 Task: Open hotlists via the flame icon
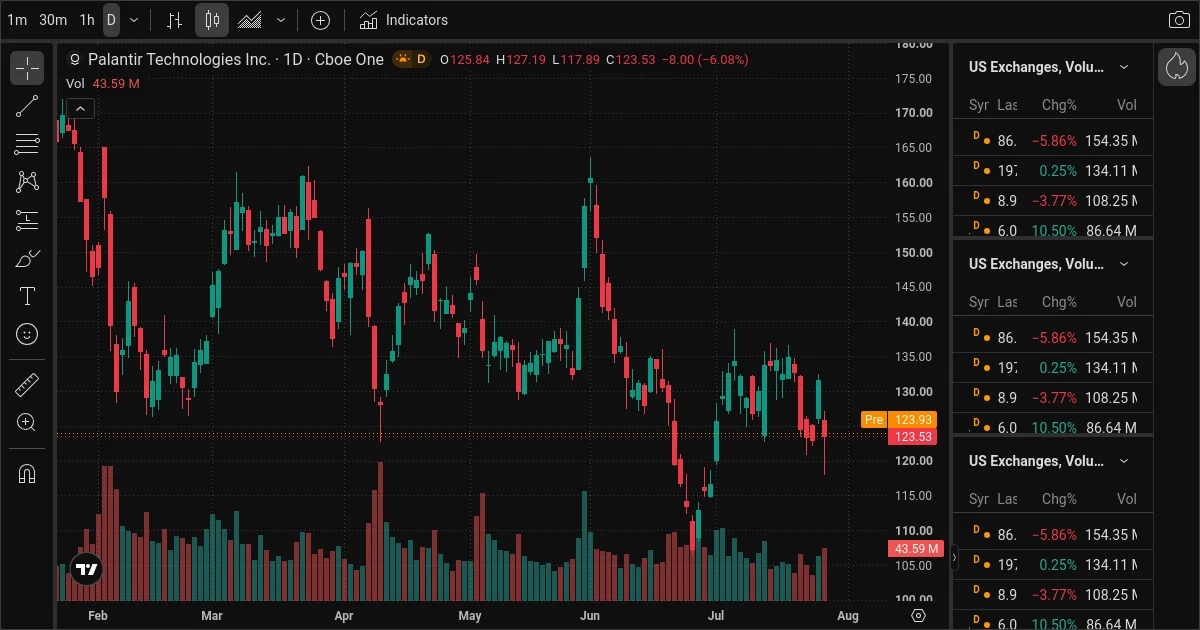point(1177,67)
